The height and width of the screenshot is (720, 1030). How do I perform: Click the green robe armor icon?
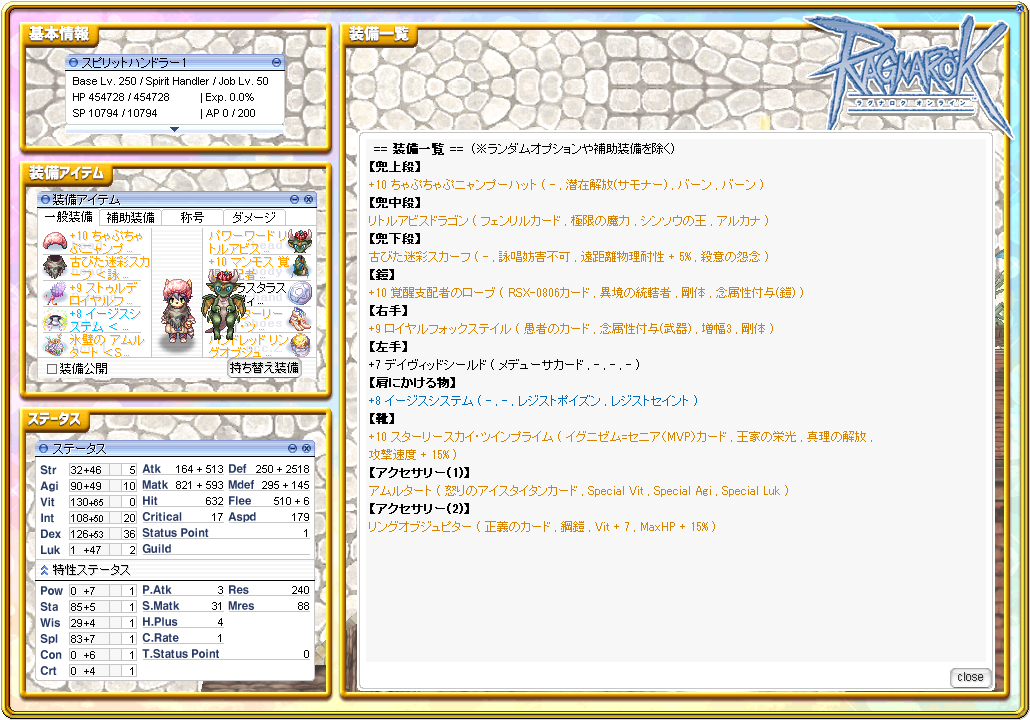click(x=300, y=267)
